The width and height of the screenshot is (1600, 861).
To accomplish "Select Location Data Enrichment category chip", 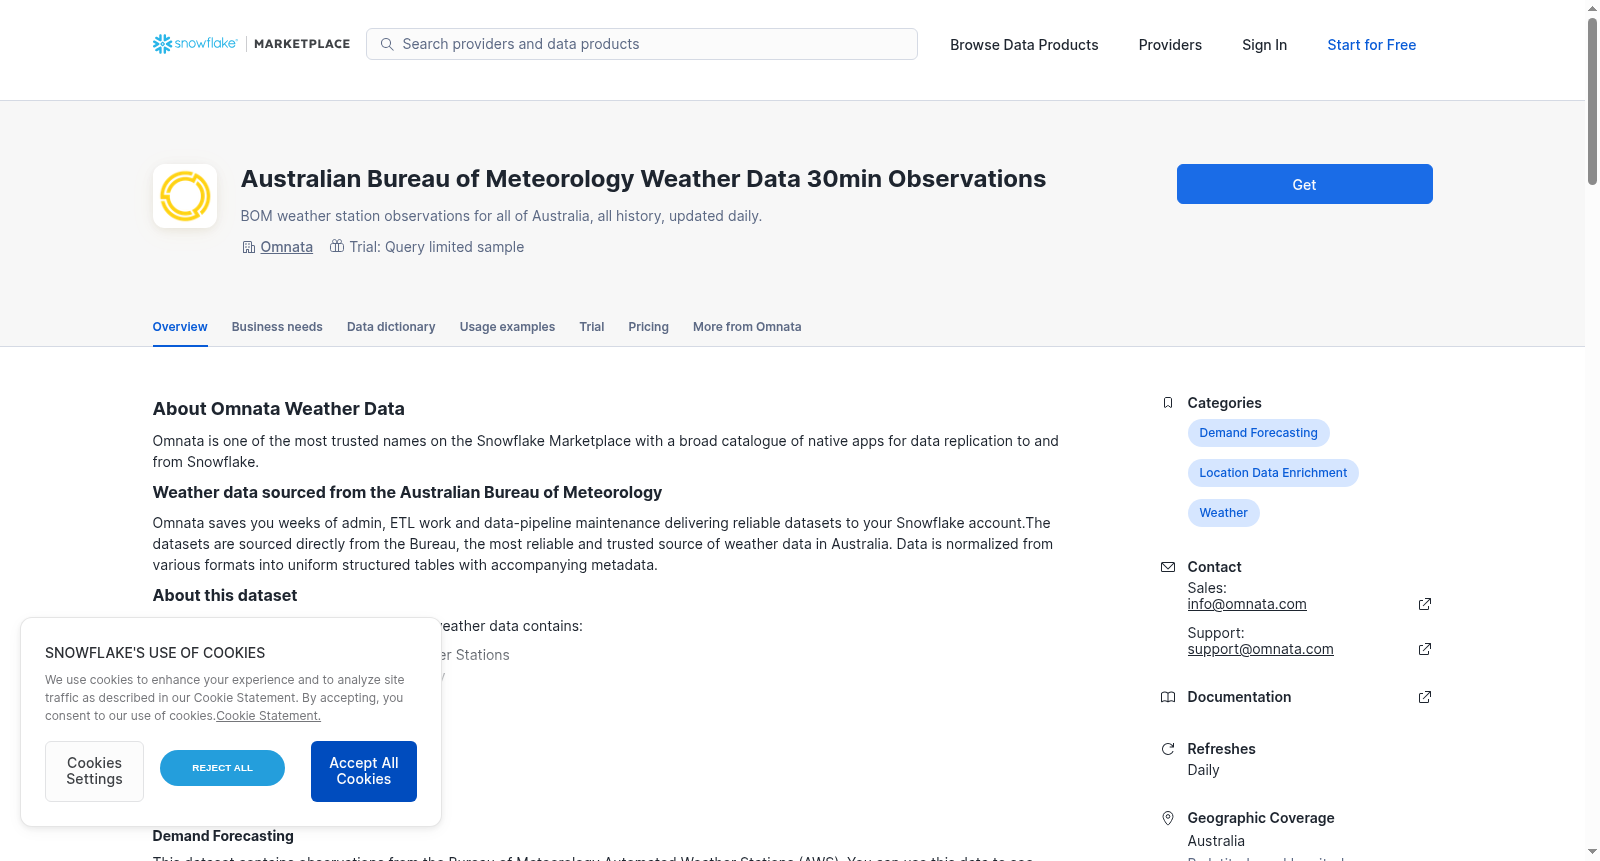I will pos(1273,473).
